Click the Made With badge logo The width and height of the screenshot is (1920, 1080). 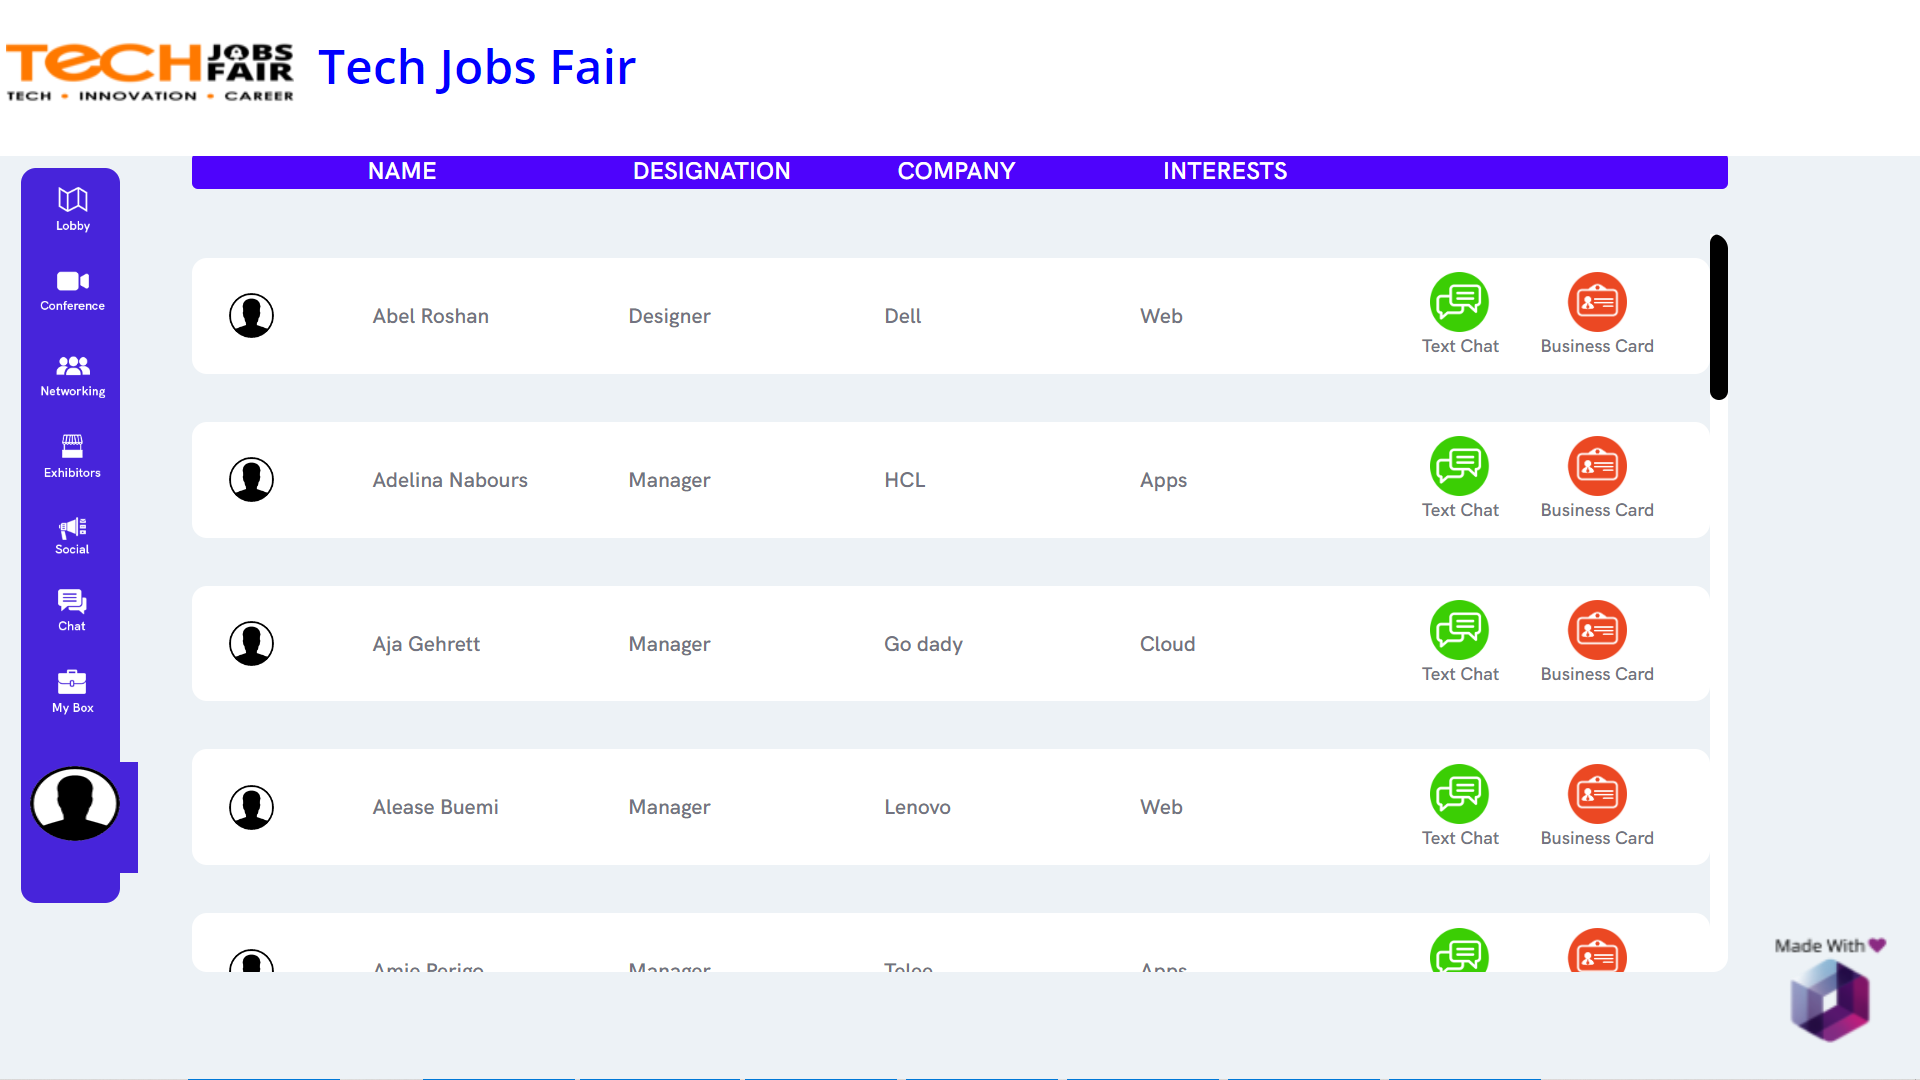tap(1830, 998)
